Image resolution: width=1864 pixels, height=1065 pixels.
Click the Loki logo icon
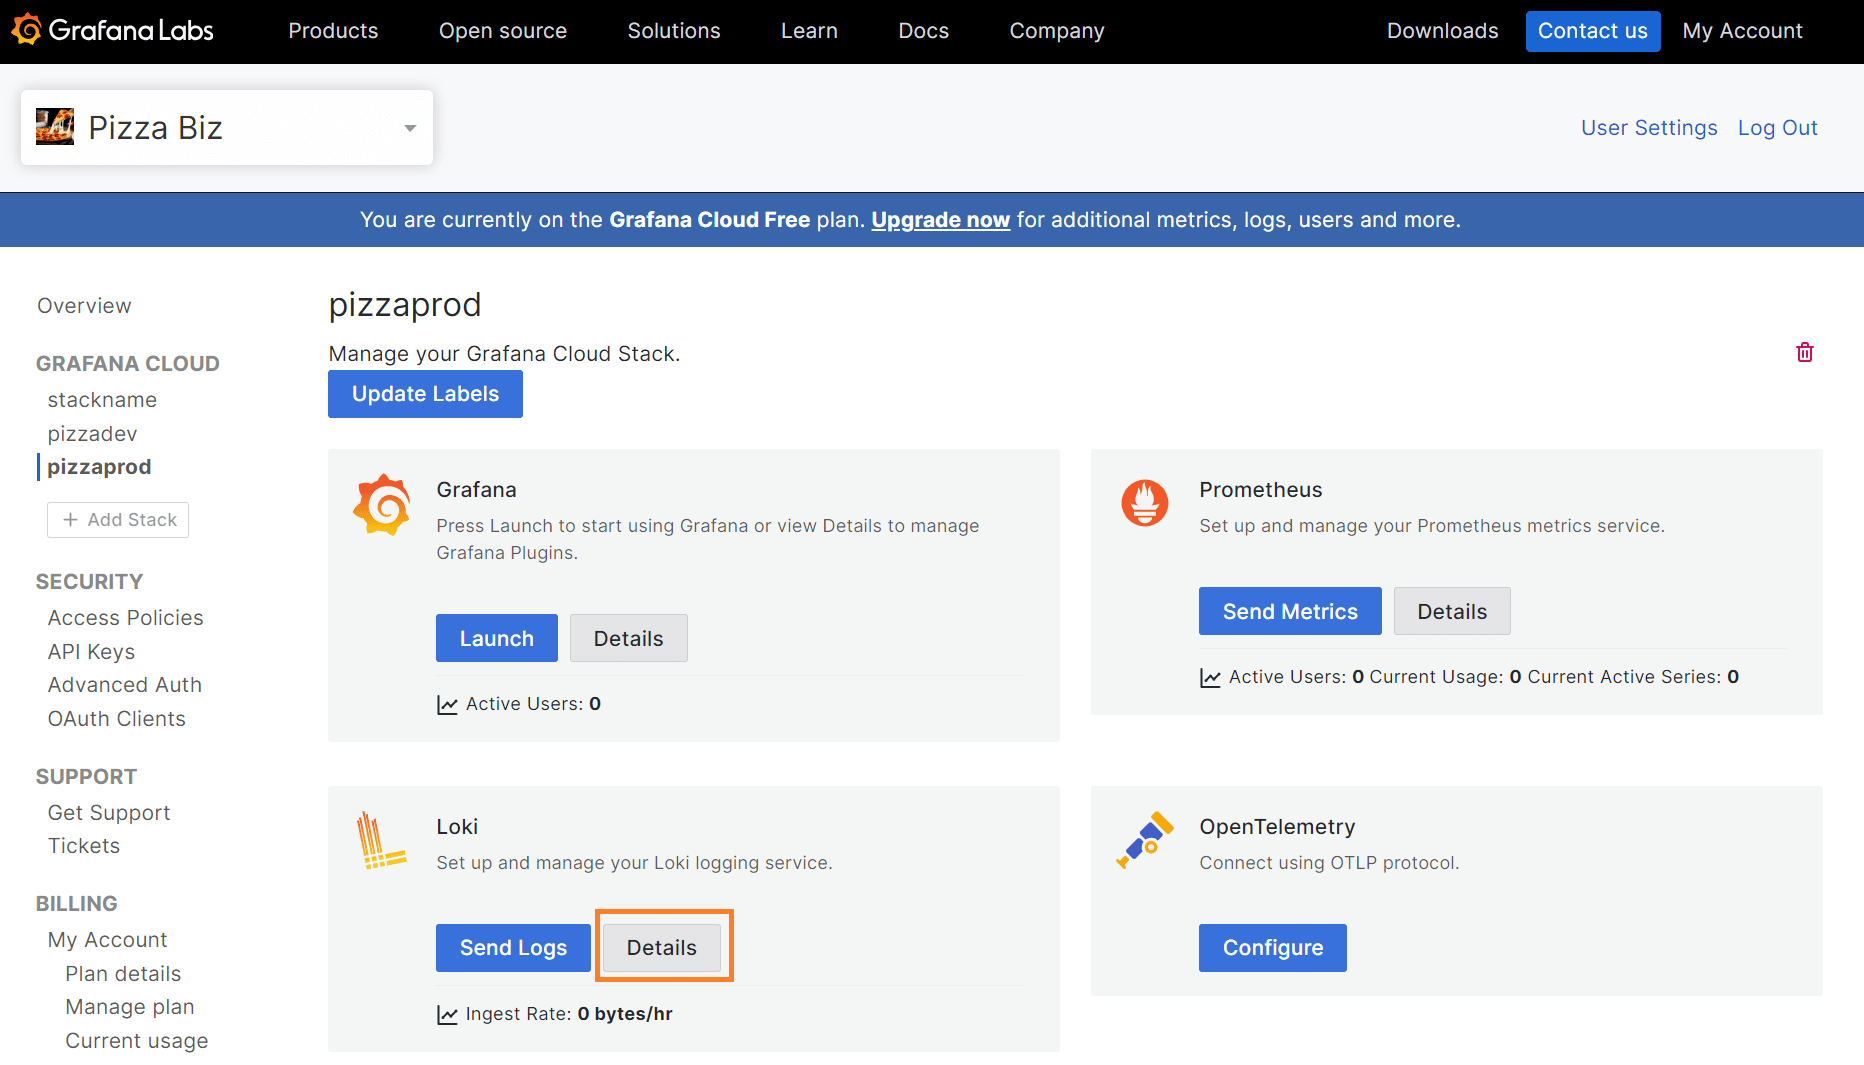tap(381, 841)
